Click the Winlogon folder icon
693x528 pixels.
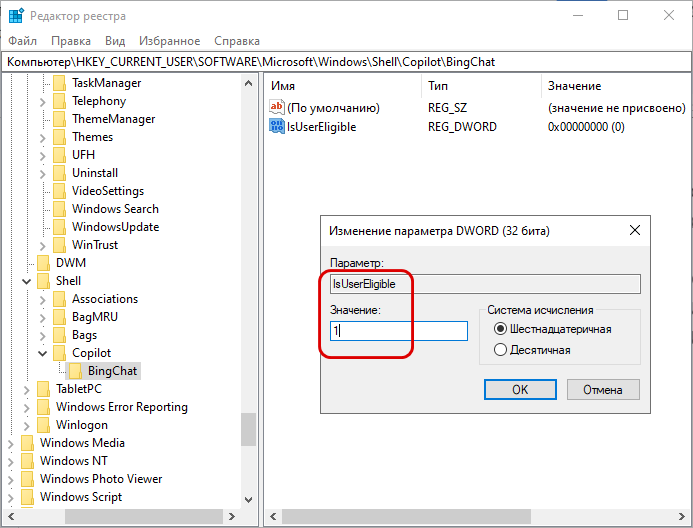[x=43, y=425]
